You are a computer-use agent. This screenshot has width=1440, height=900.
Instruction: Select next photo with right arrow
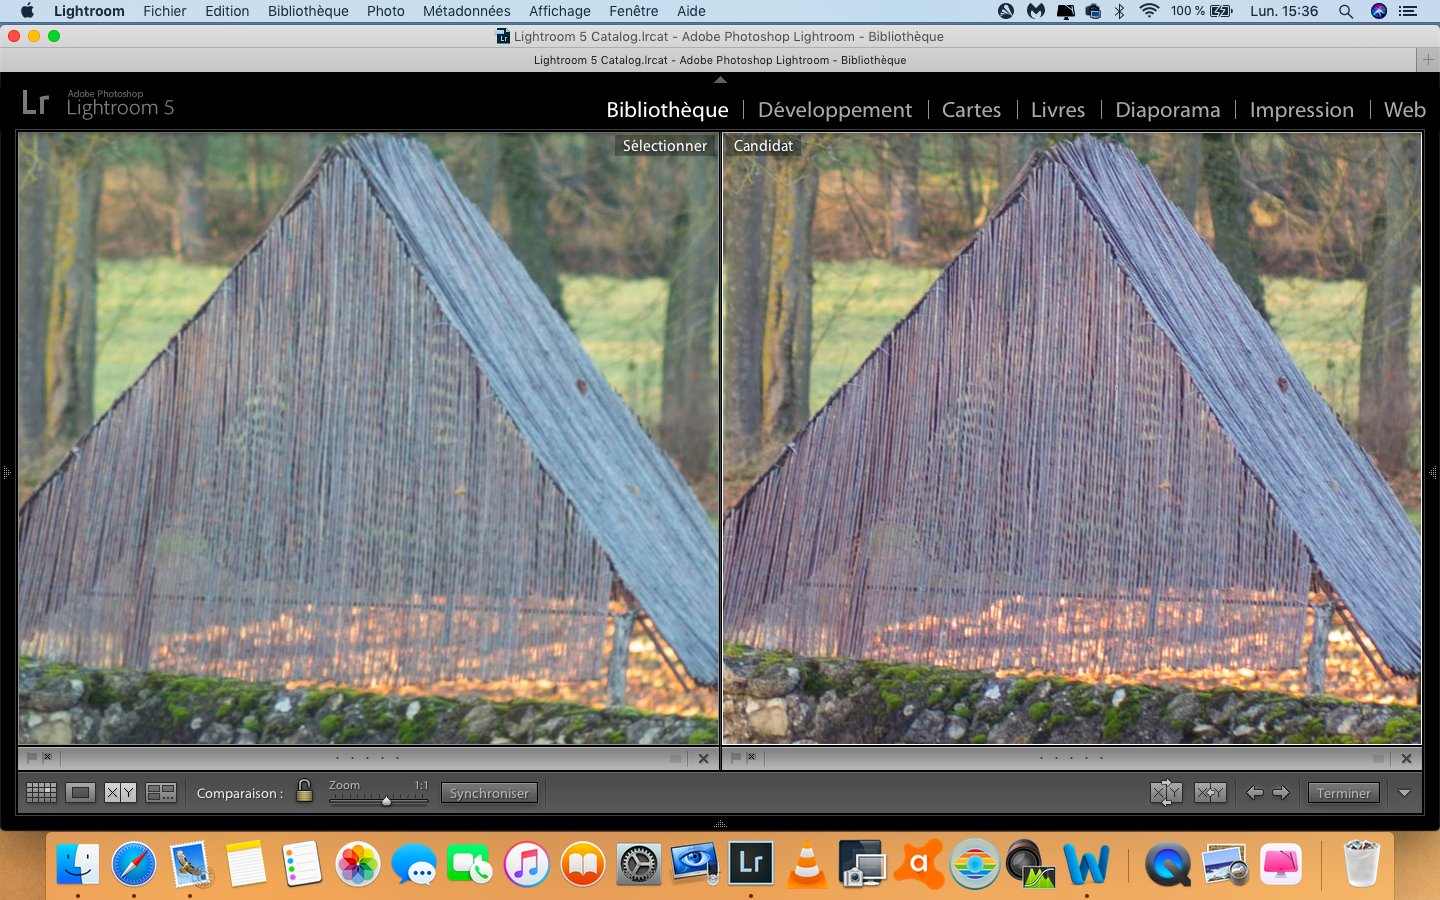click(x=1281, y=793)
